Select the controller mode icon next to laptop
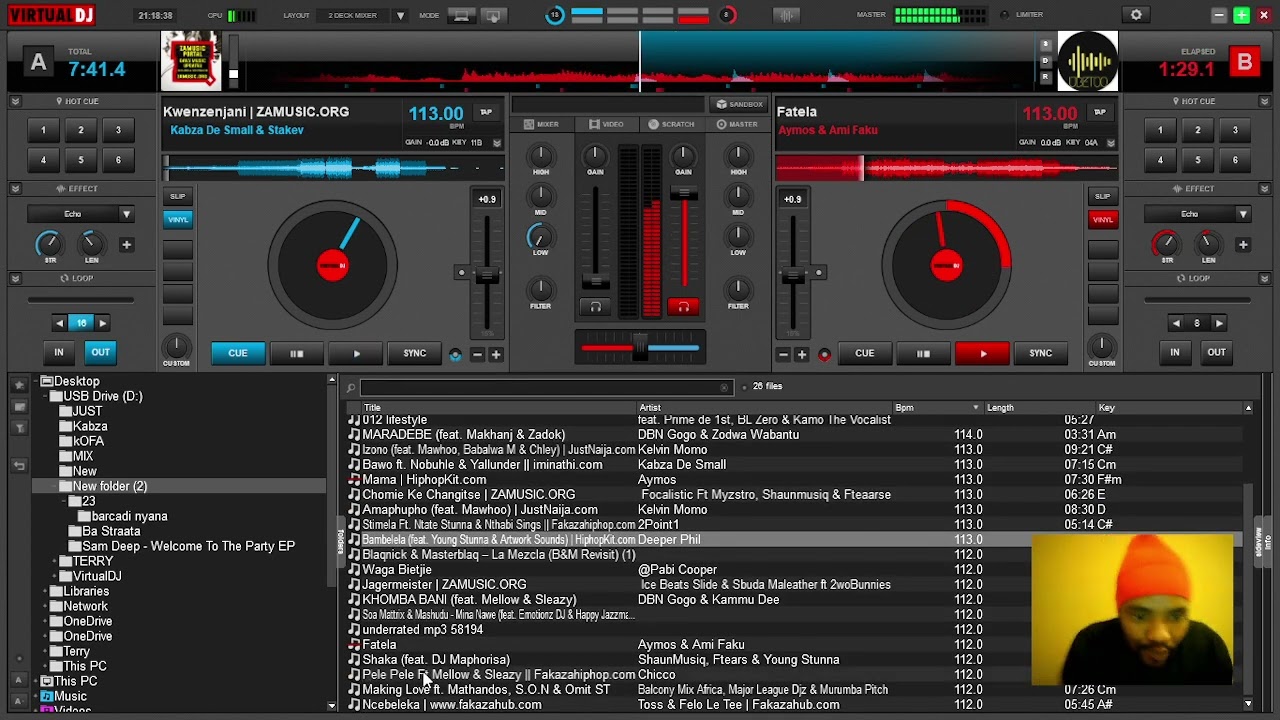Image resolution: width=1280 pixels, height=720 pixels. tap(492, 15)
